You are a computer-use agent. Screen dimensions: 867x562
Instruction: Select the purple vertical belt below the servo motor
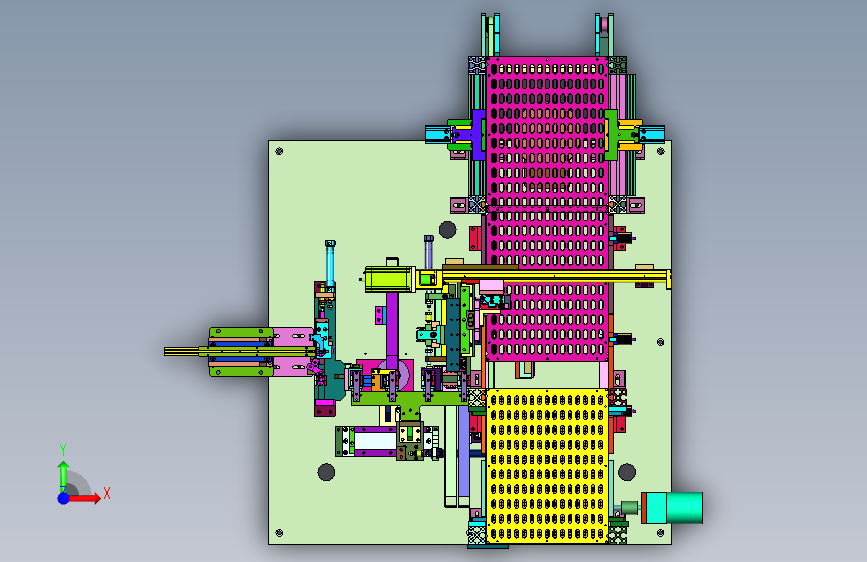[x=391, y=329]
